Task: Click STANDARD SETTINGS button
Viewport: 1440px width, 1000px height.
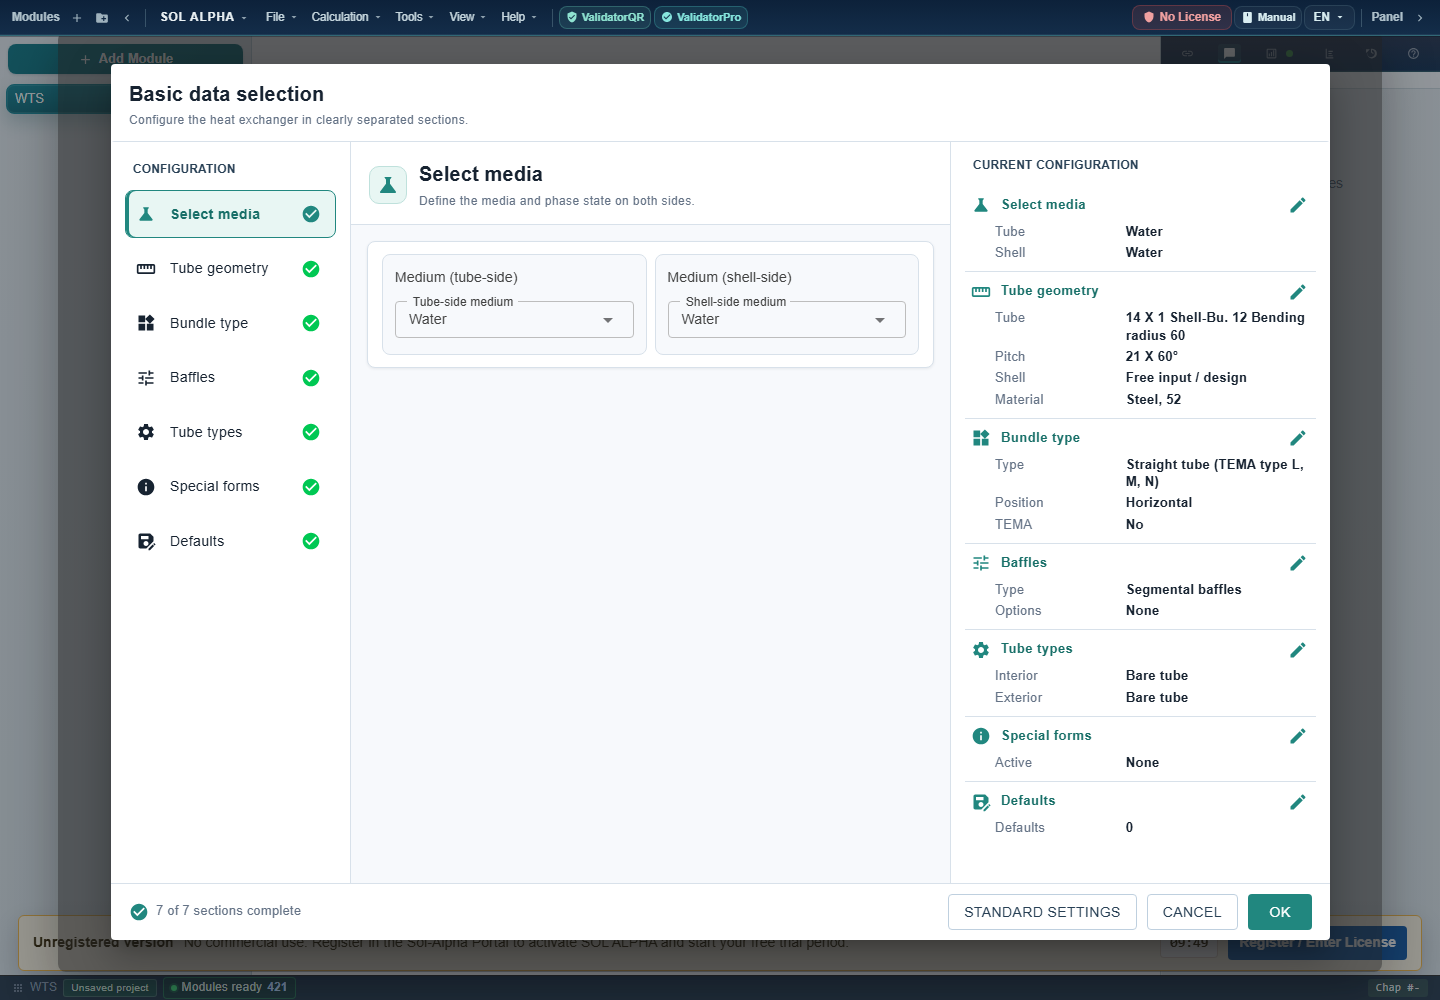Action: 1042,912
